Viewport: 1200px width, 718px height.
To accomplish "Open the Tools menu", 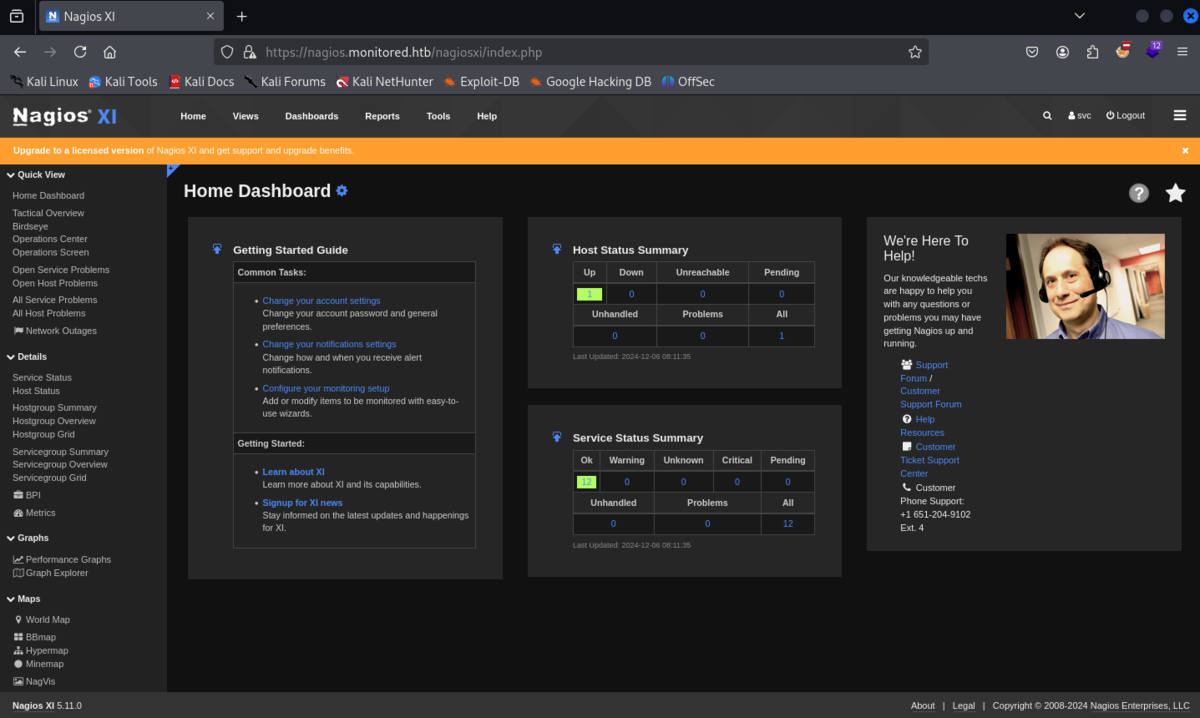I will (x=438, y=116).
